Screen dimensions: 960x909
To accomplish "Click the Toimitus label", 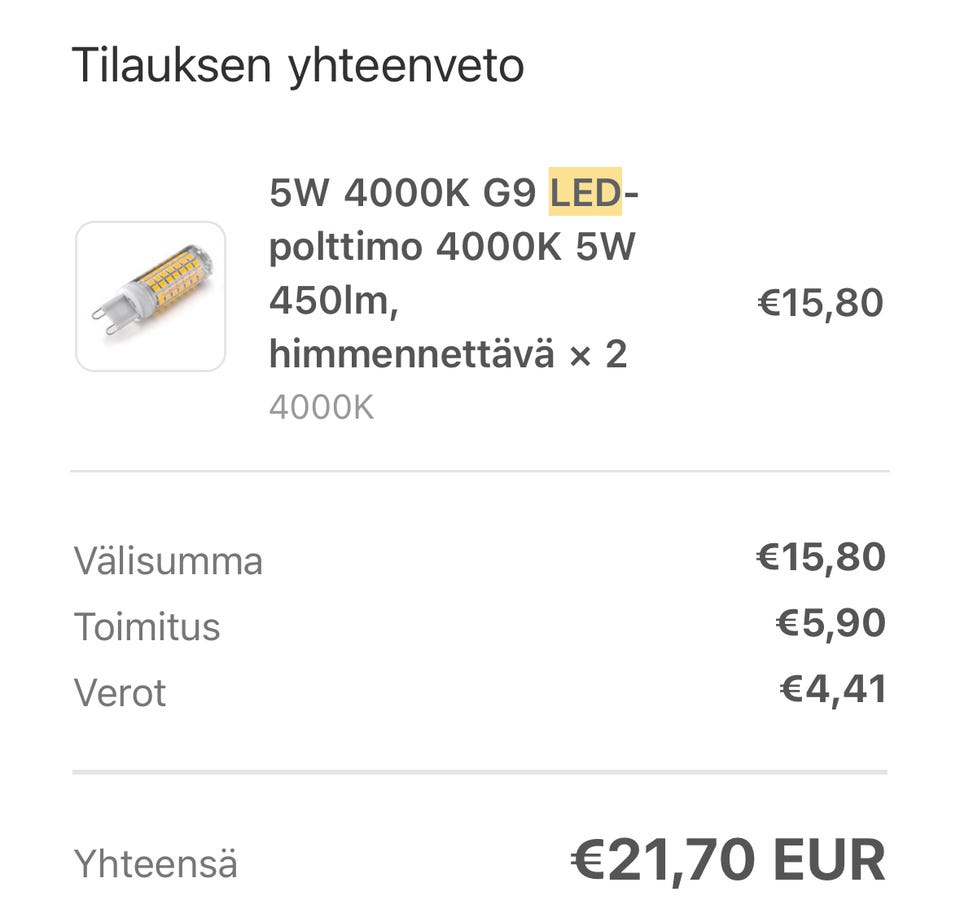I will 146,627.
